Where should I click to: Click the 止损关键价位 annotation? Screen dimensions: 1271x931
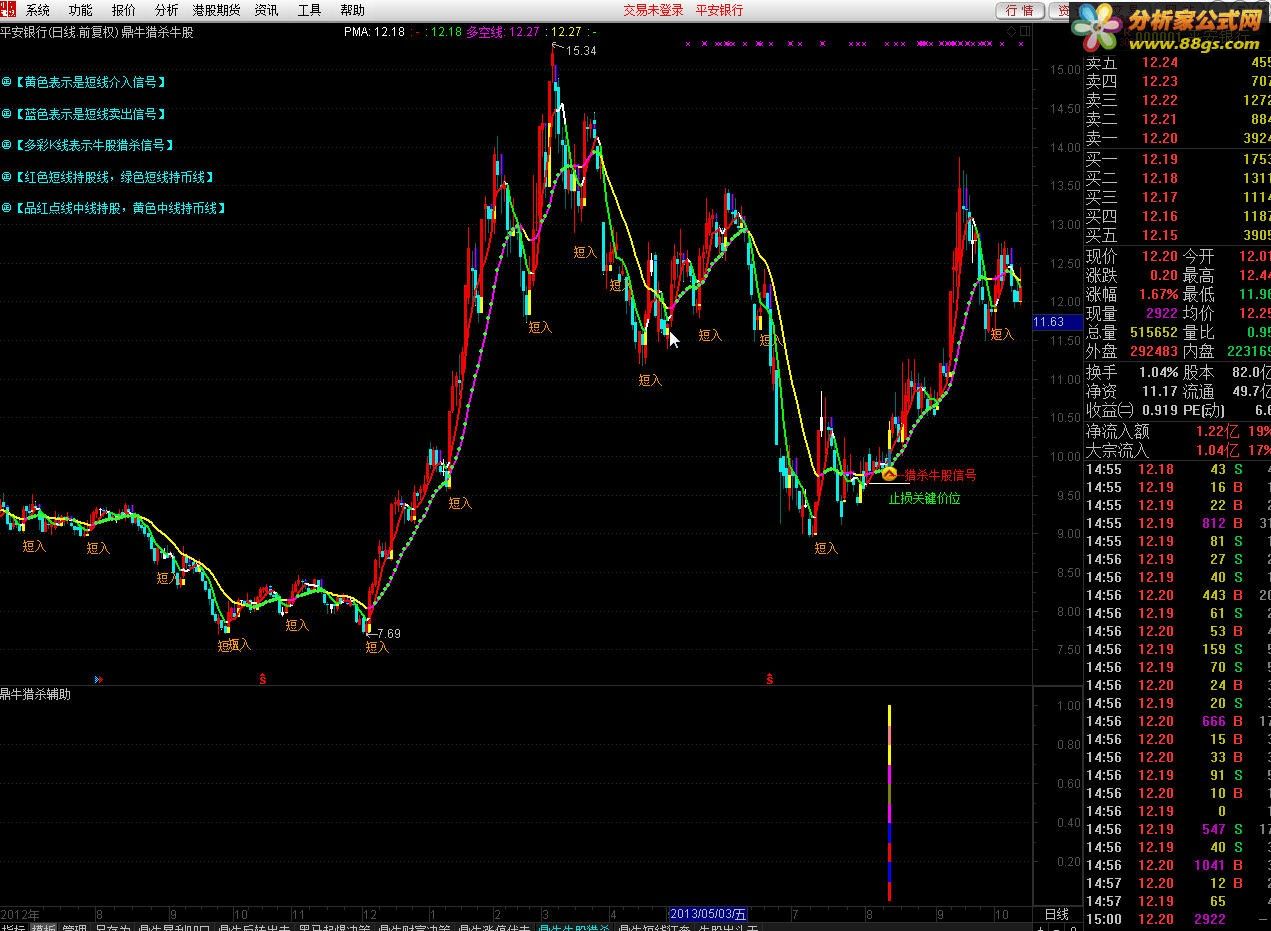(924, 498)
